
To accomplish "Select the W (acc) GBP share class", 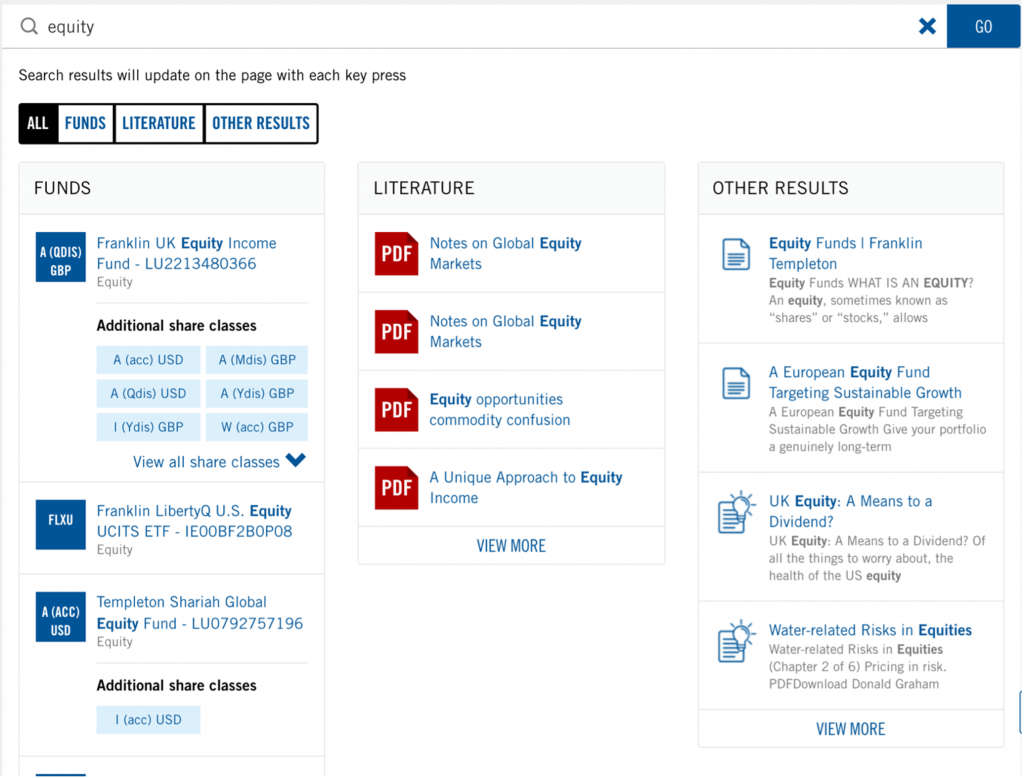I will pyautogui.click(x=257, y=426).
